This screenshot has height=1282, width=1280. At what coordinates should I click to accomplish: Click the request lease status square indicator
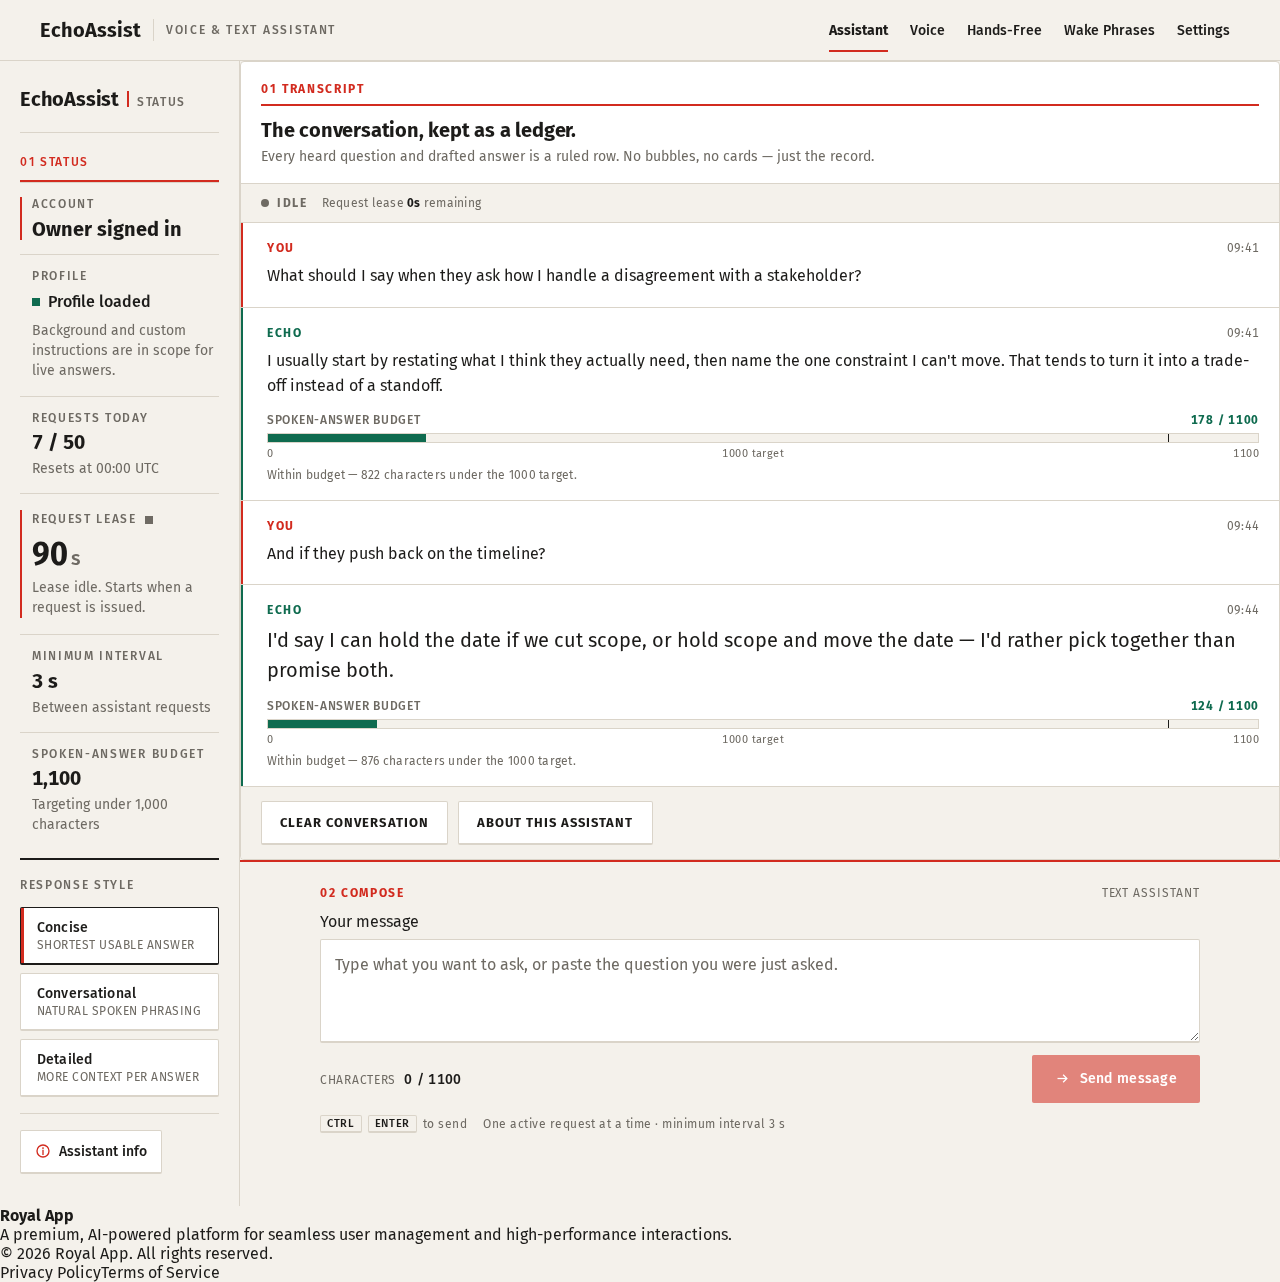pyautogui.click(x=149, y=520)
